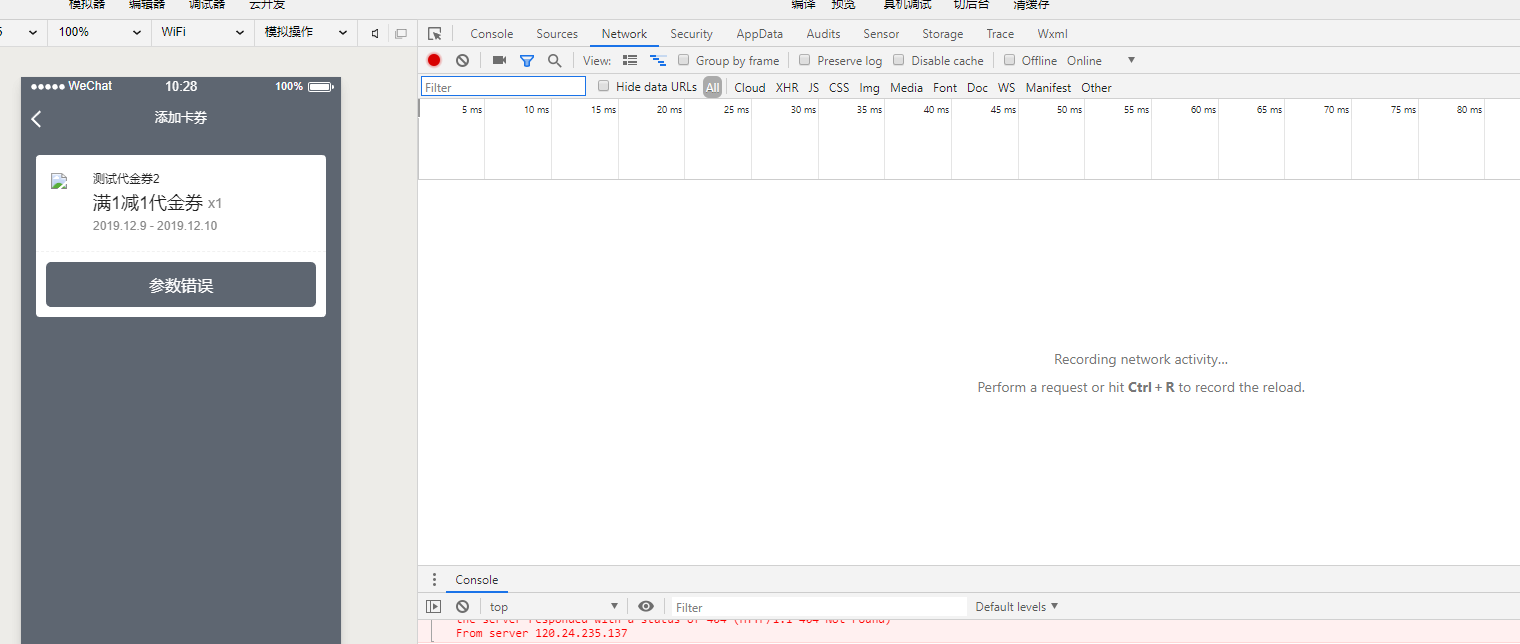Click the 满1减1代金券 coupon title

click(x=148, y=203)
